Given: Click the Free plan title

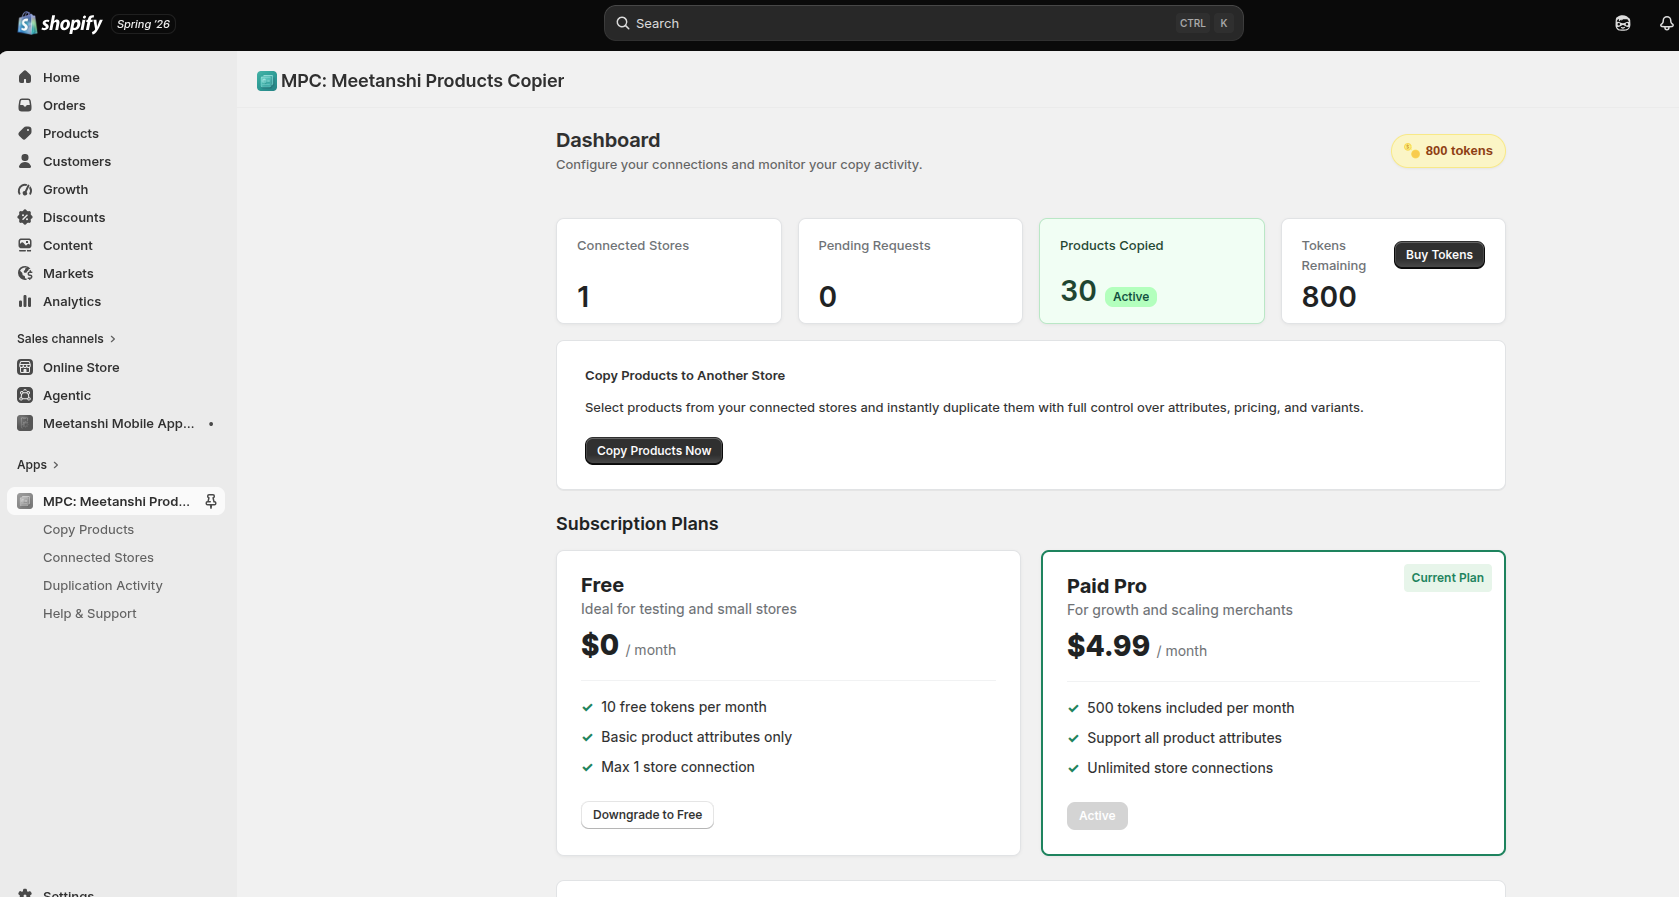Looking at the screenshot, I should click(x=602, y=585).
